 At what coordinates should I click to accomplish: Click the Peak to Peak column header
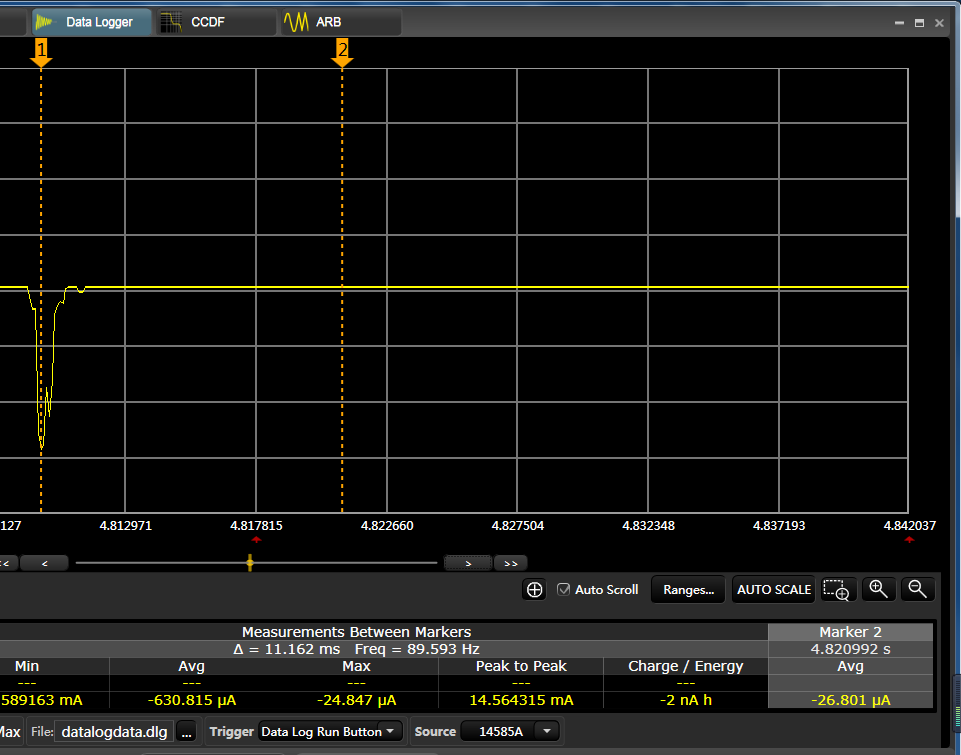[x=521, y=666]
